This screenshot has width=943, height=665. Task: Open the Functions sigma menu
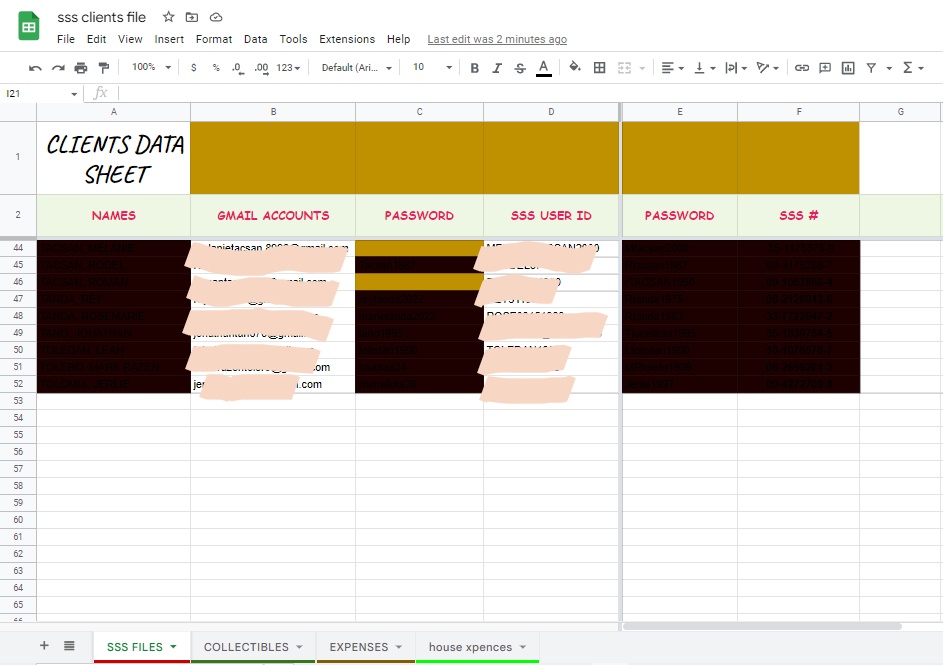click(913, 68)
